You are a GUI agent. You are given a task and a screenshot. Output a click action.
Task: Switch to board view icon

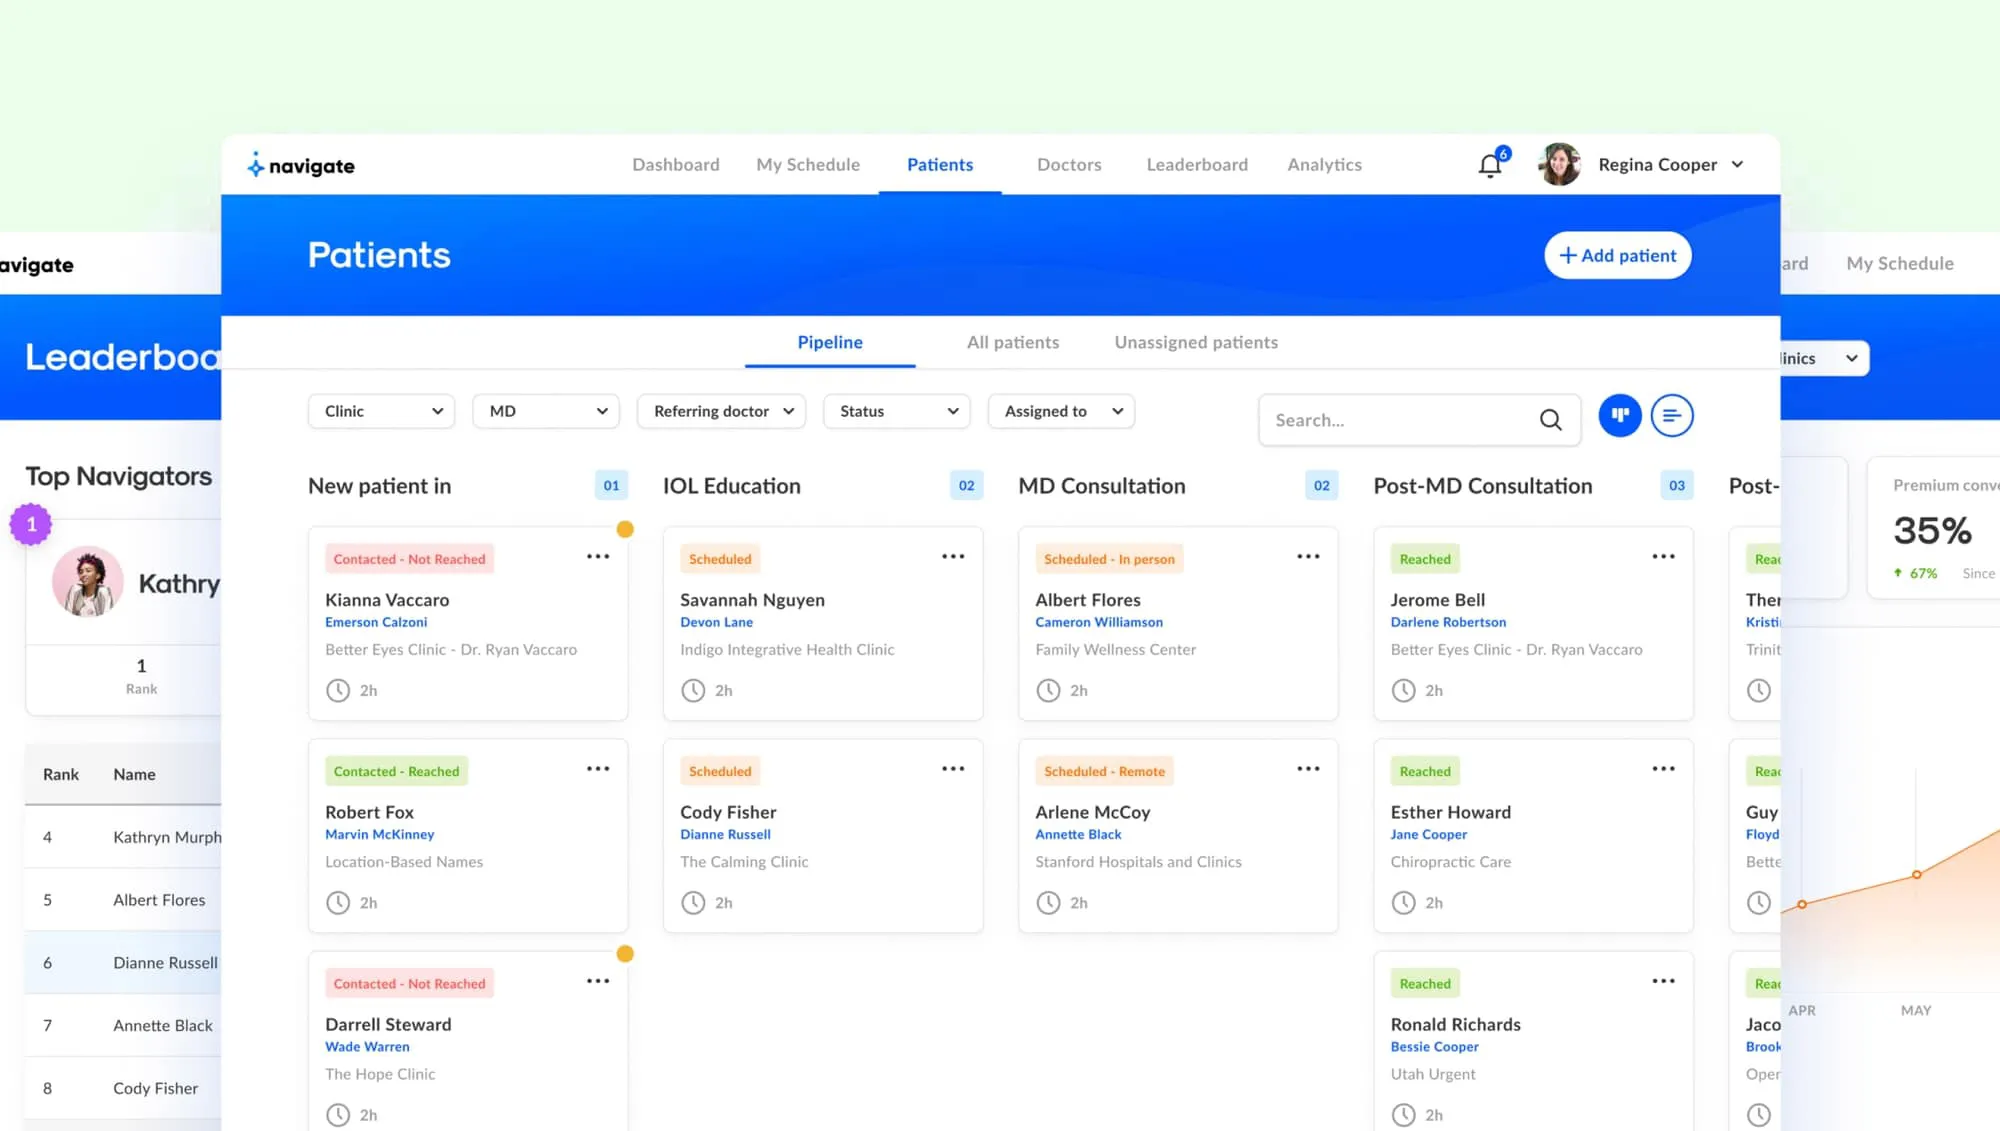(x=1620, y=415)
